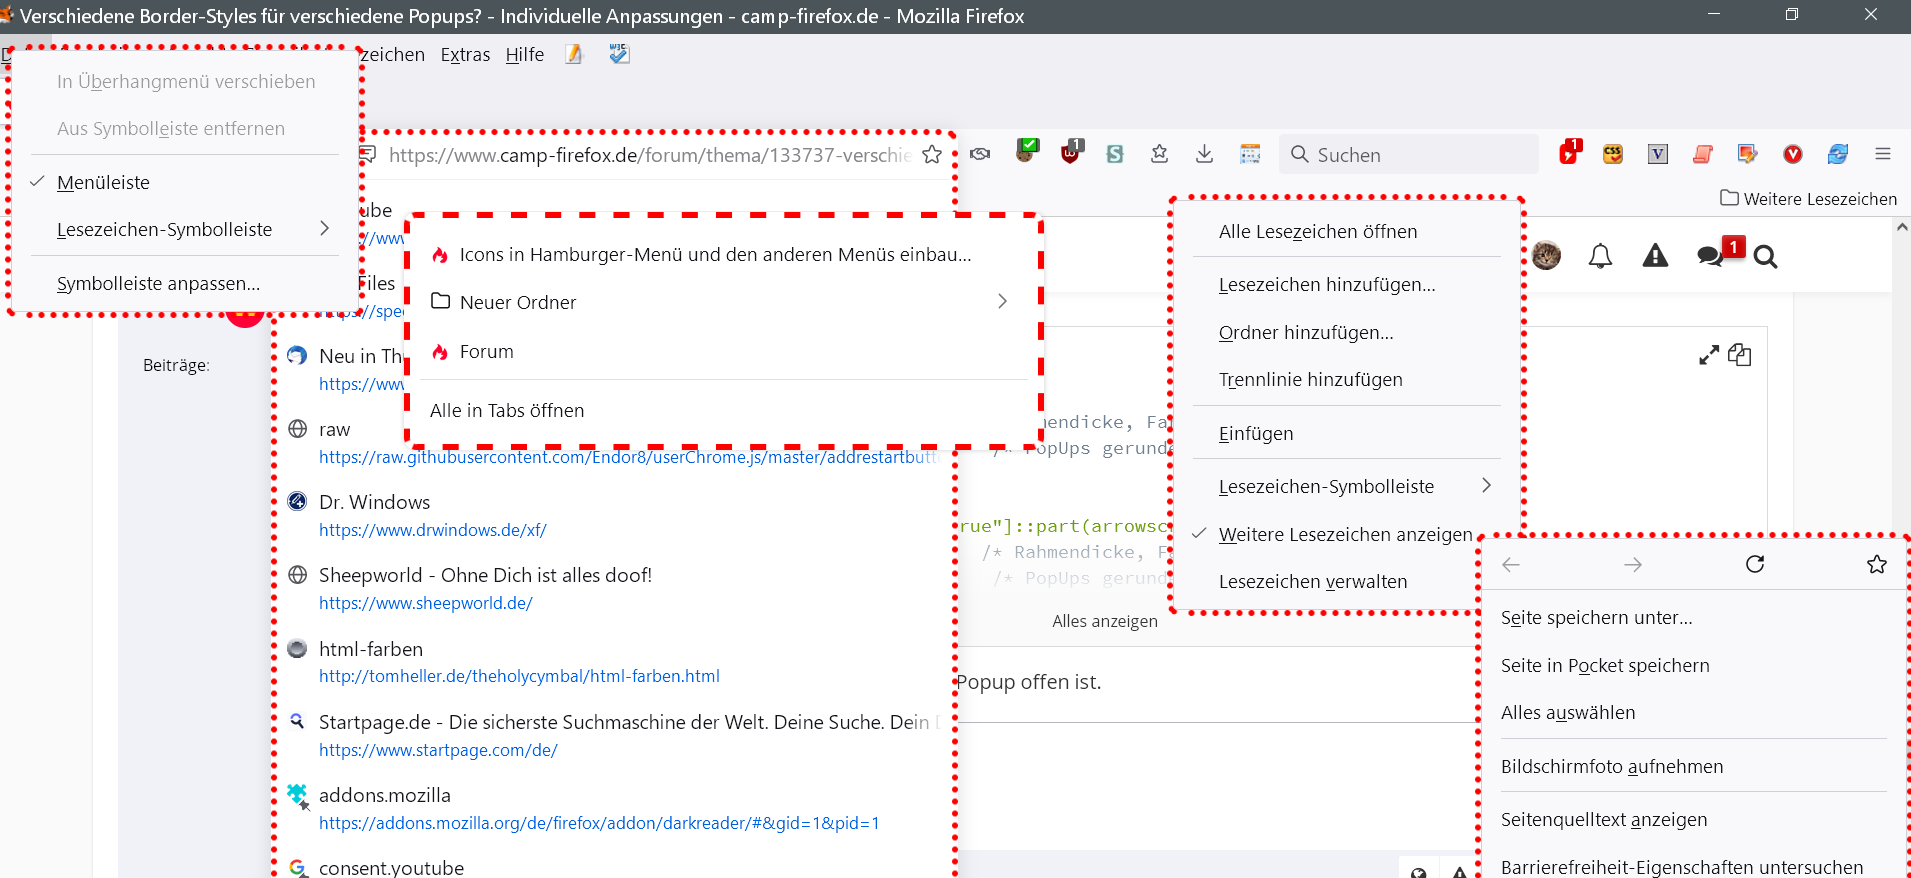The width and height of the screenshot is (1911, 878).
Task: Open the Downloads arrow icon
Action: coord(1205,154)
